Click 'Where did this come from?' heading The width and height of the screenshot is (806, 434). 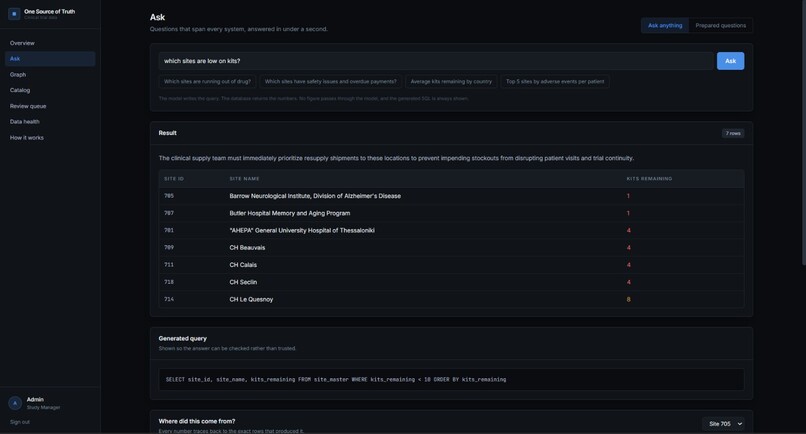click(197, 421)
